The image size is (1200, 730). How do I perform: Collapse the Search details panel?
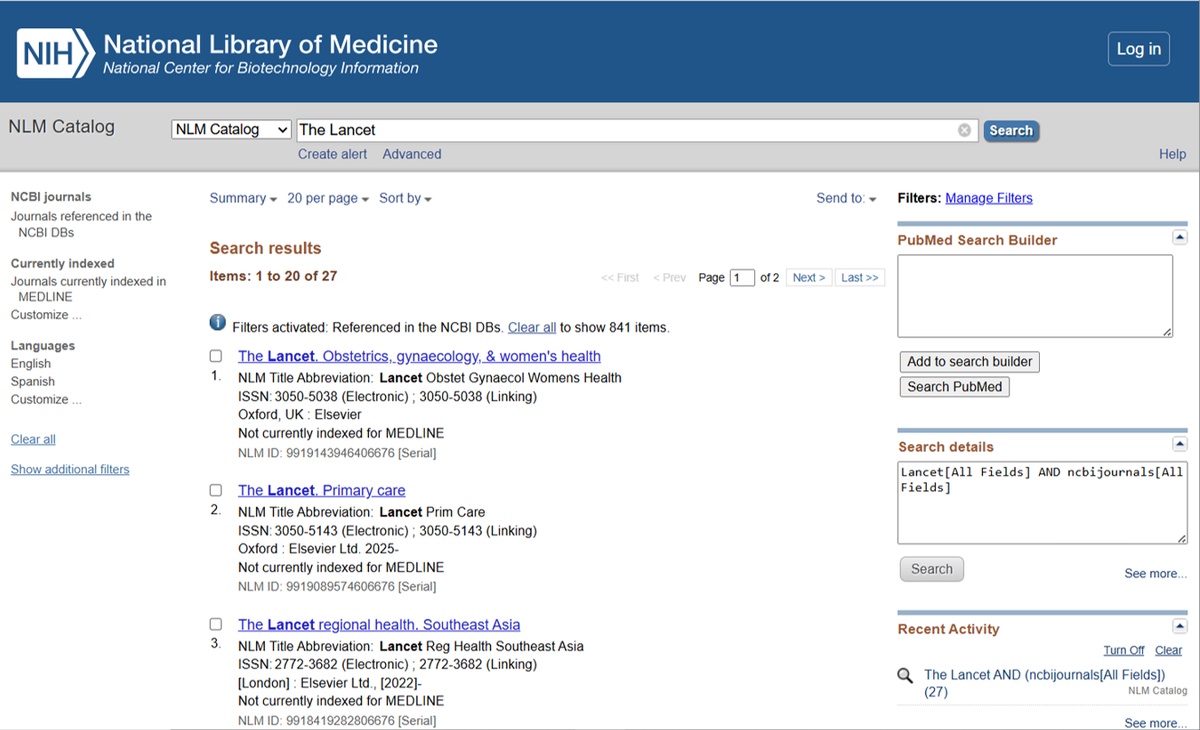(x=1179, y=443)
